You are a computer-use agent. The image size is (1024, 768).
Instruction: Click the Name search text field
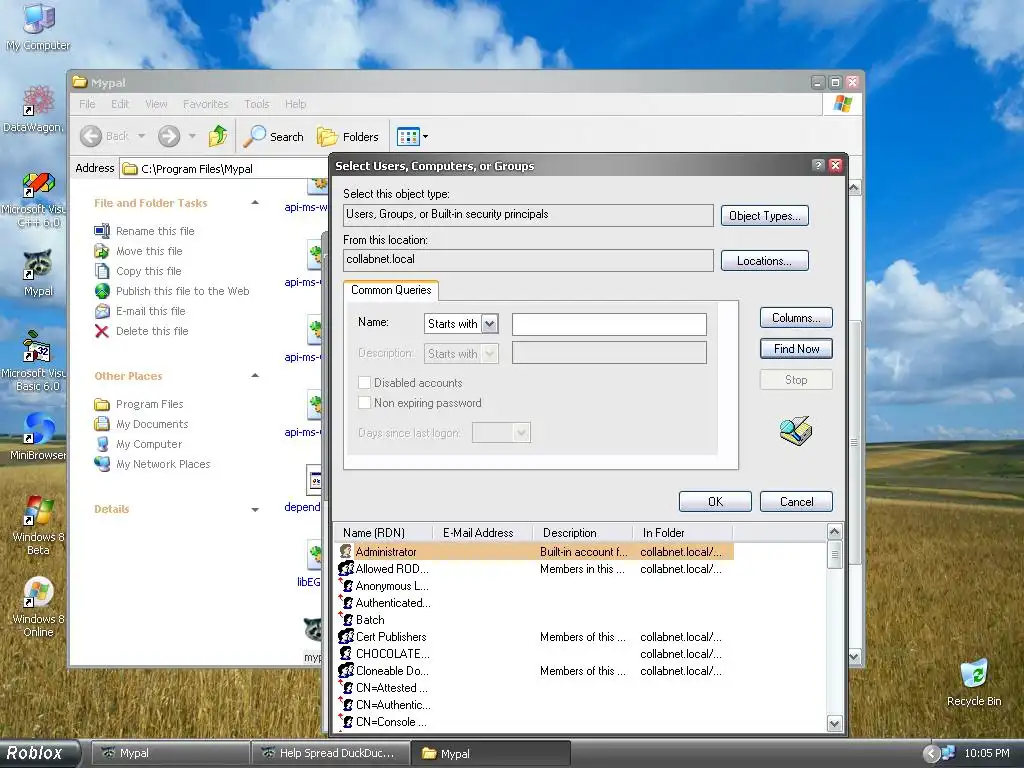[x=609, y=324]
